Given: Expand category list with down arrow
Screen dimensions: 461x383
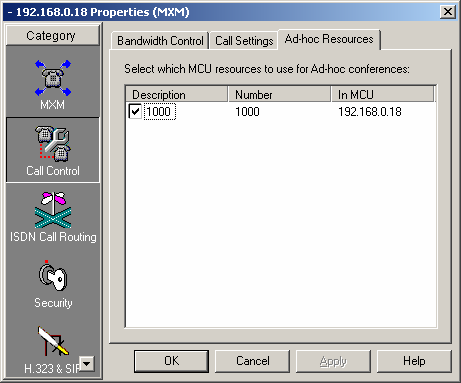Looking at the screenshot, I should [87, 364].
